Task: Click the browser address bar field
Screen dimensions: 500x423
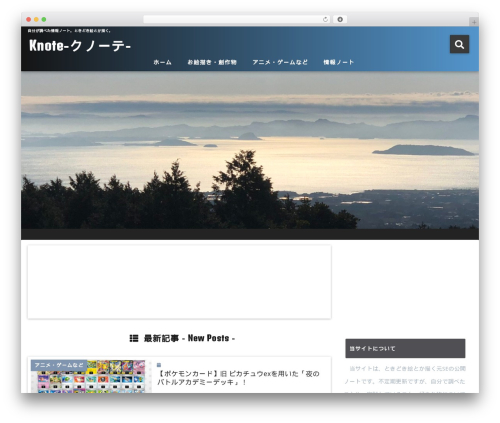Action: tap(237, 19)
